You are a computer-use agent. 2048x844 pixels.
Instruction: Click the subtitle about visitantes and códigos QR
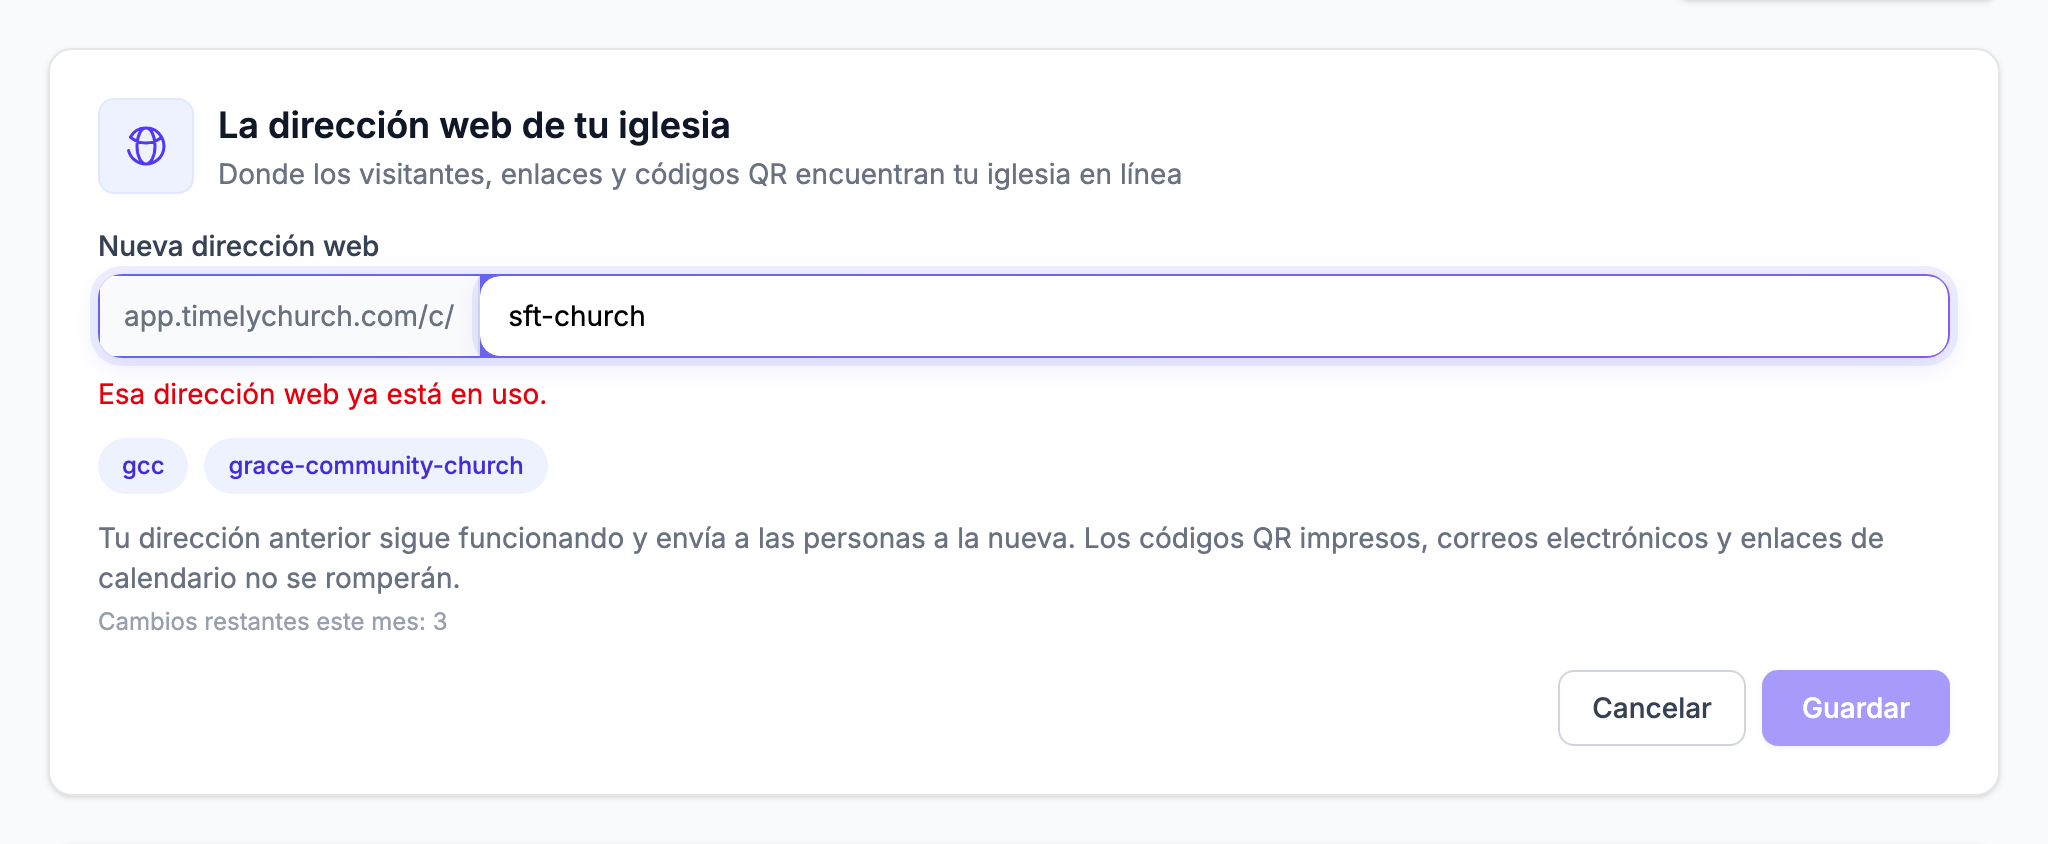tap(700, 174)
